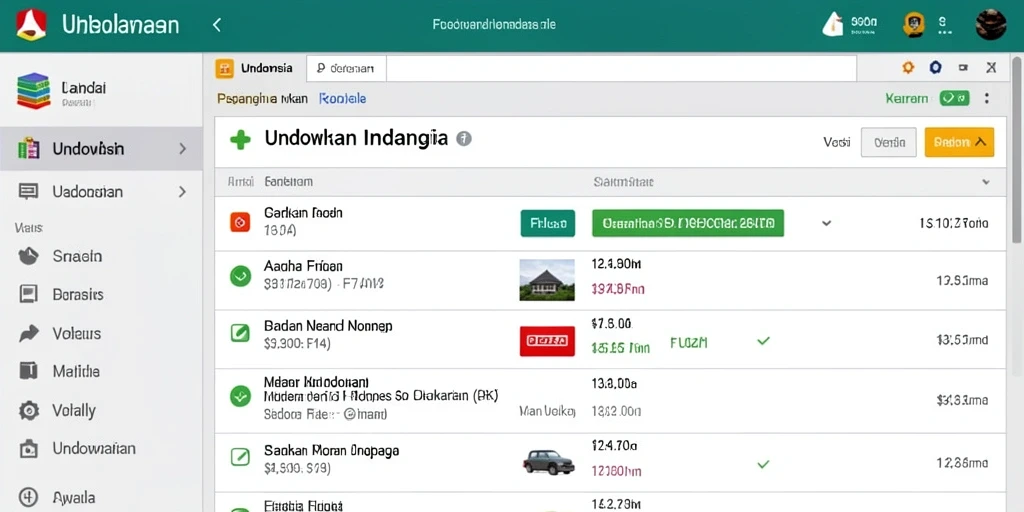Click the red Unbolanaan logo icon
The width and height of the screenshot is (1024, 512).
click(x=31, y=25)
